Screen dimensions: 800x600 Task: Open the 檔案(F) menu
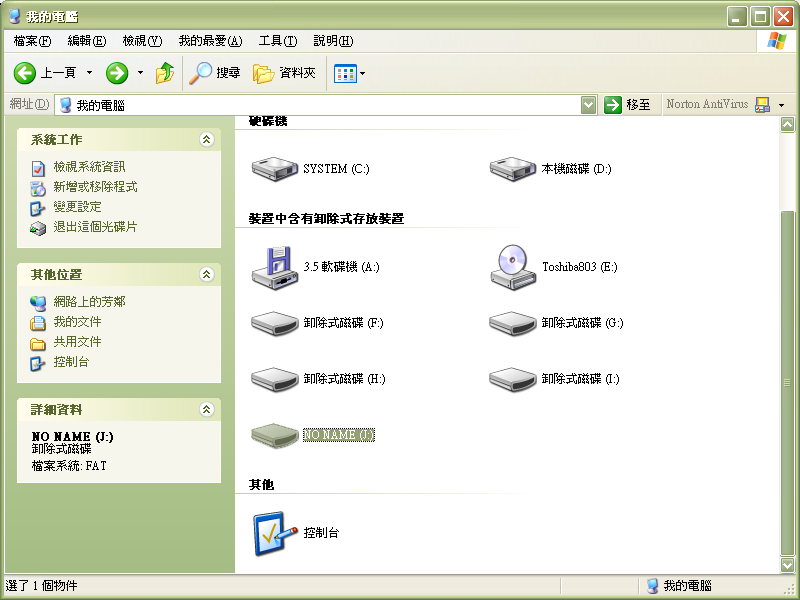(32, 41)
